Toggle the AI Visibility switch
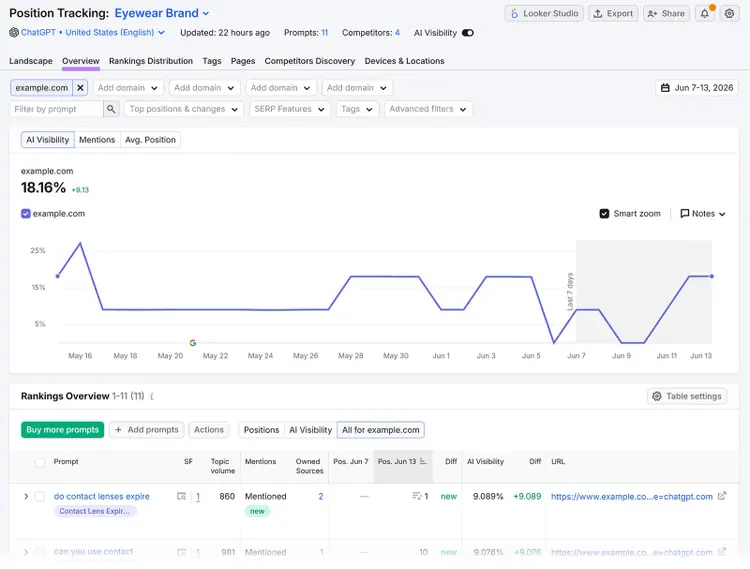 tap(468, 33)
